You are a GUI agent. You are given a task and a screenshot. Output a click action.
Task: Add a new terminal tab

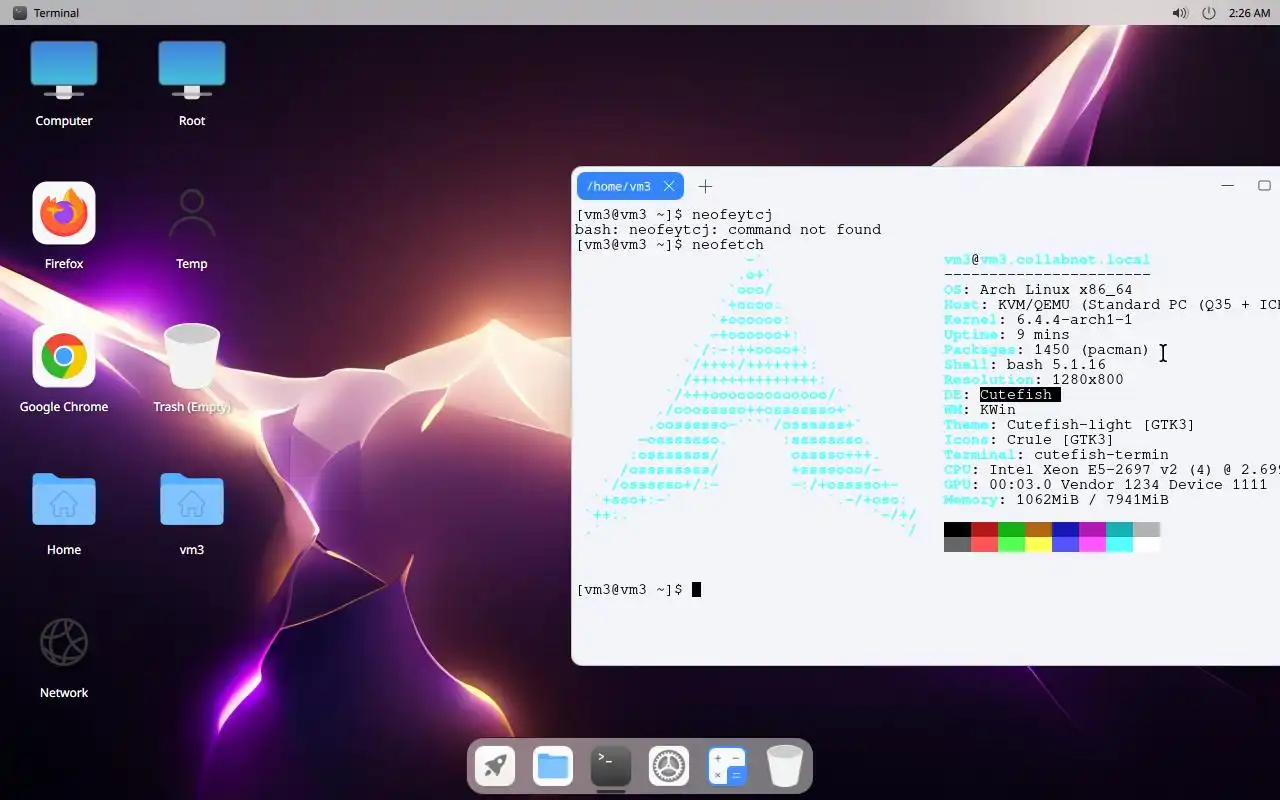coord(705,186)
